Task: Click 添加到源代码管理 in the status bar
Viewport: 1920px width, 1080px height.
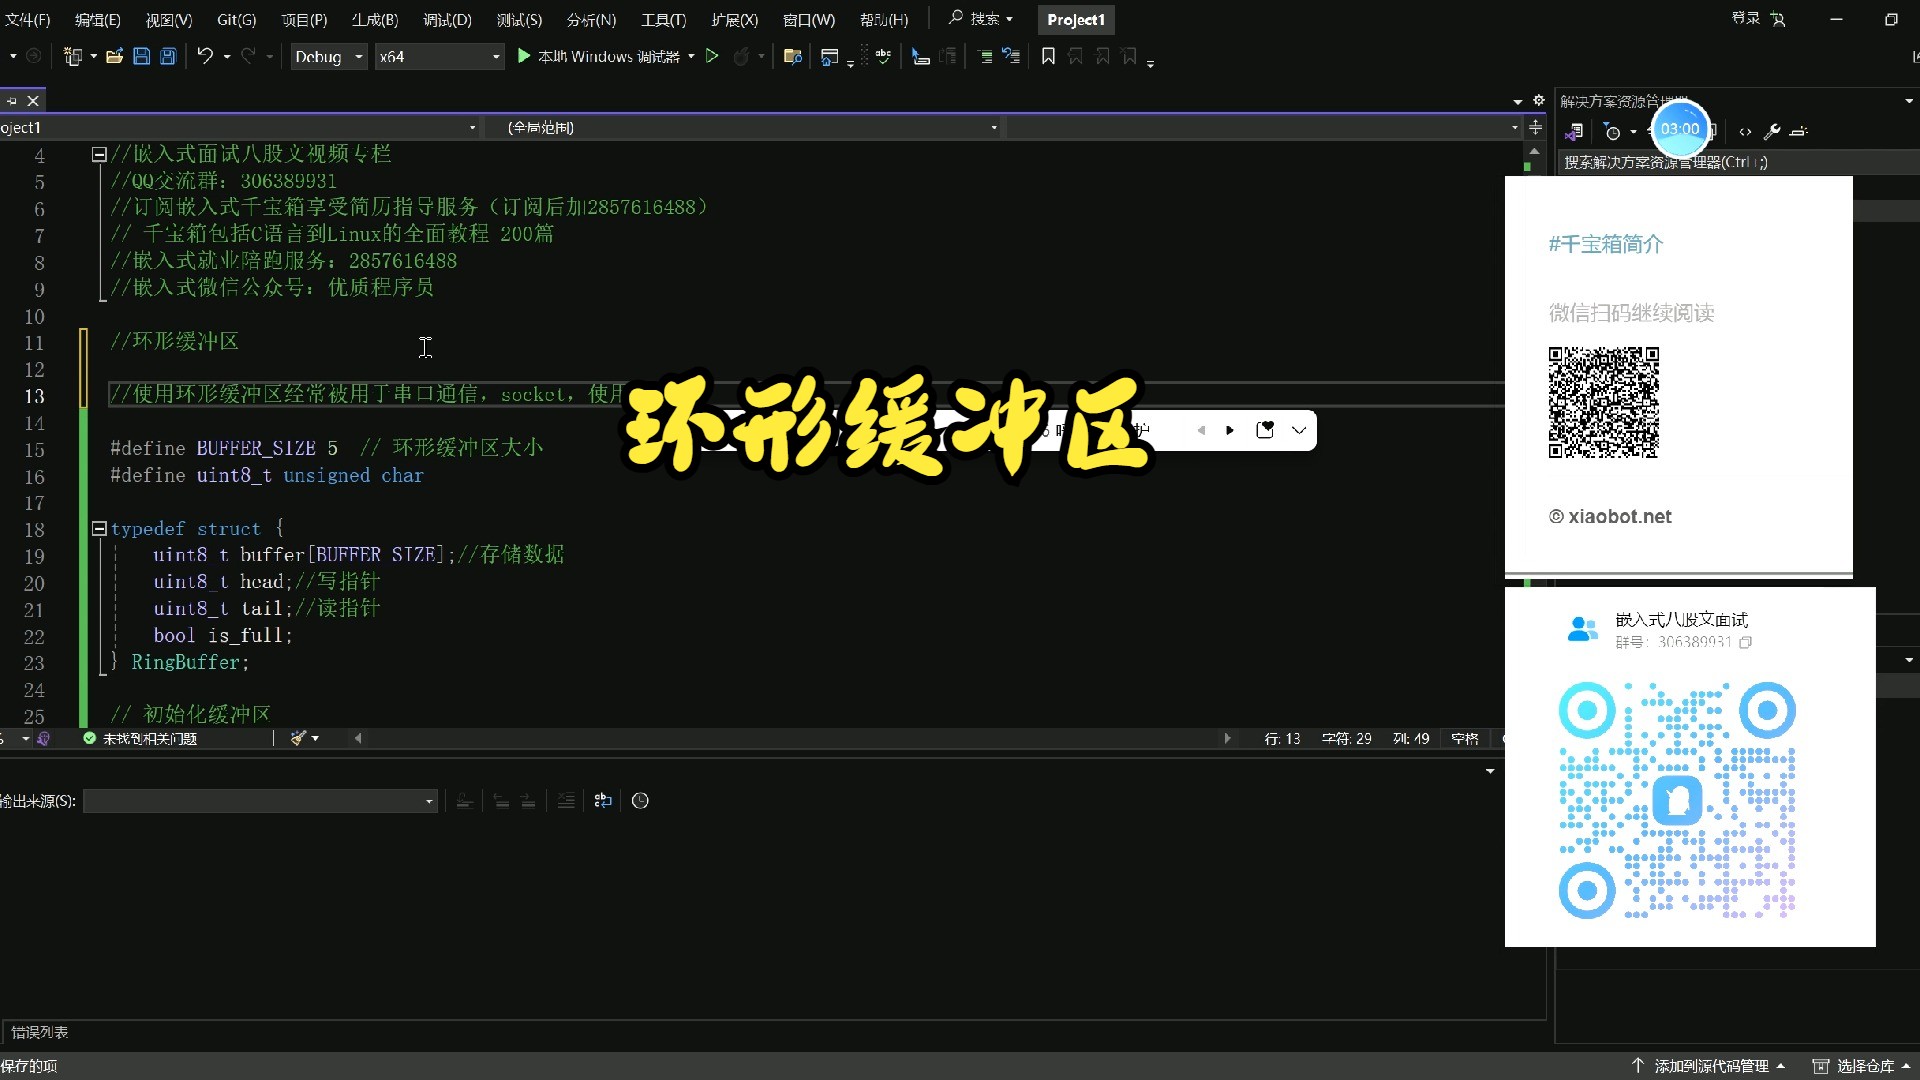Action: point(1709,1066)
